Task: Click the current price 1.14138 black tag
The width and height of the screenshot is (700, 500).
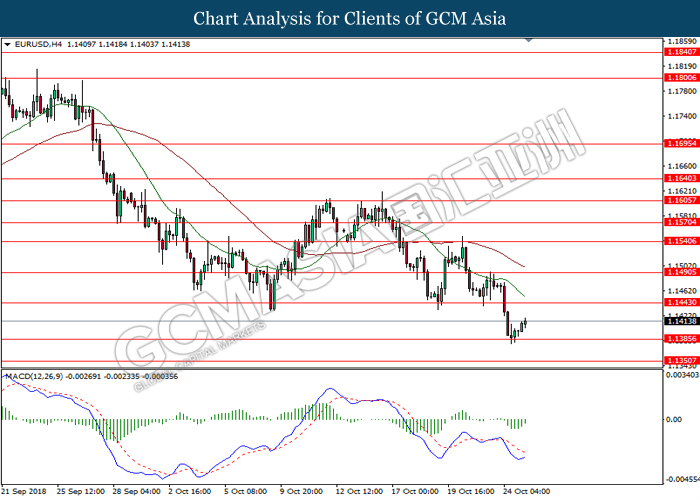Action: (681, 321)
